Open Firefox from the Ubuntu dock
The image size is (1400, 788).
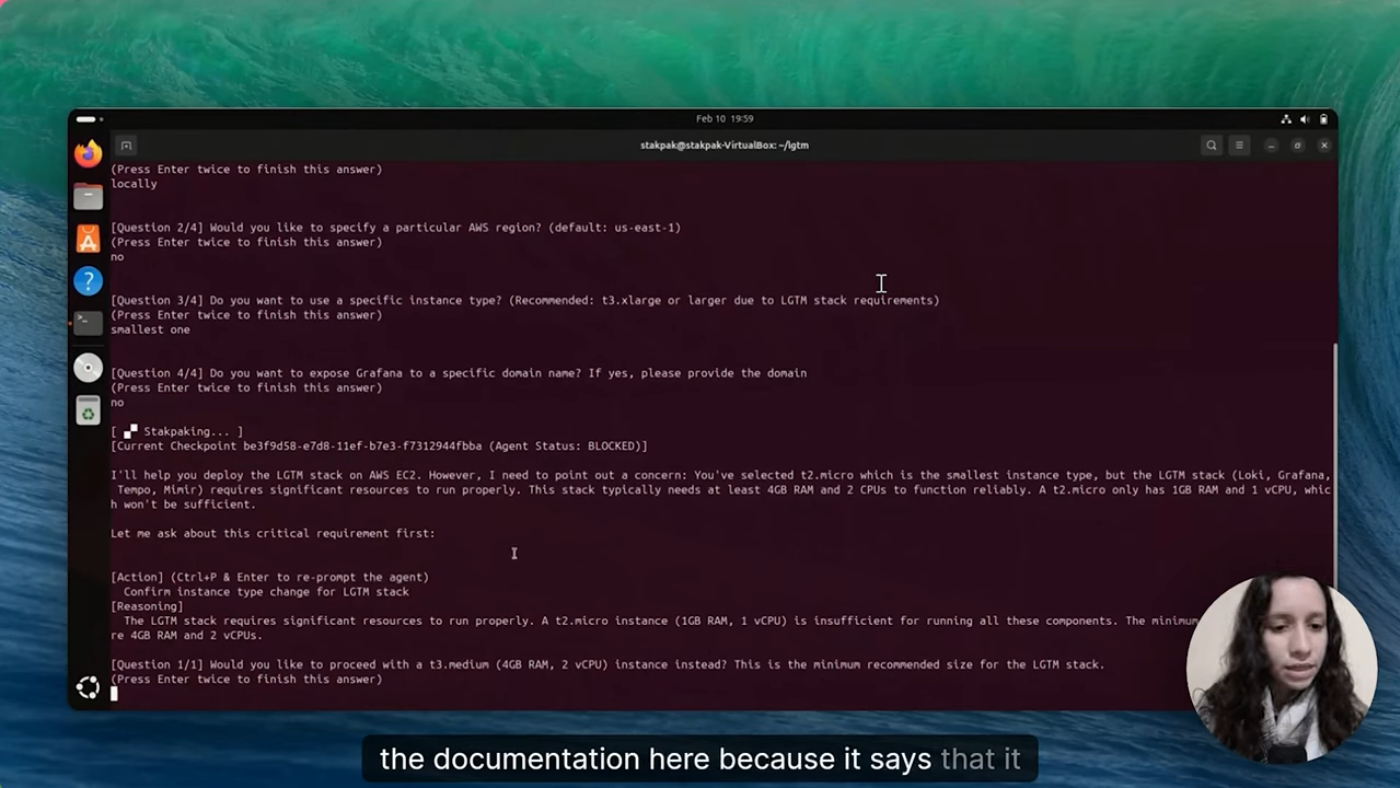88,154
